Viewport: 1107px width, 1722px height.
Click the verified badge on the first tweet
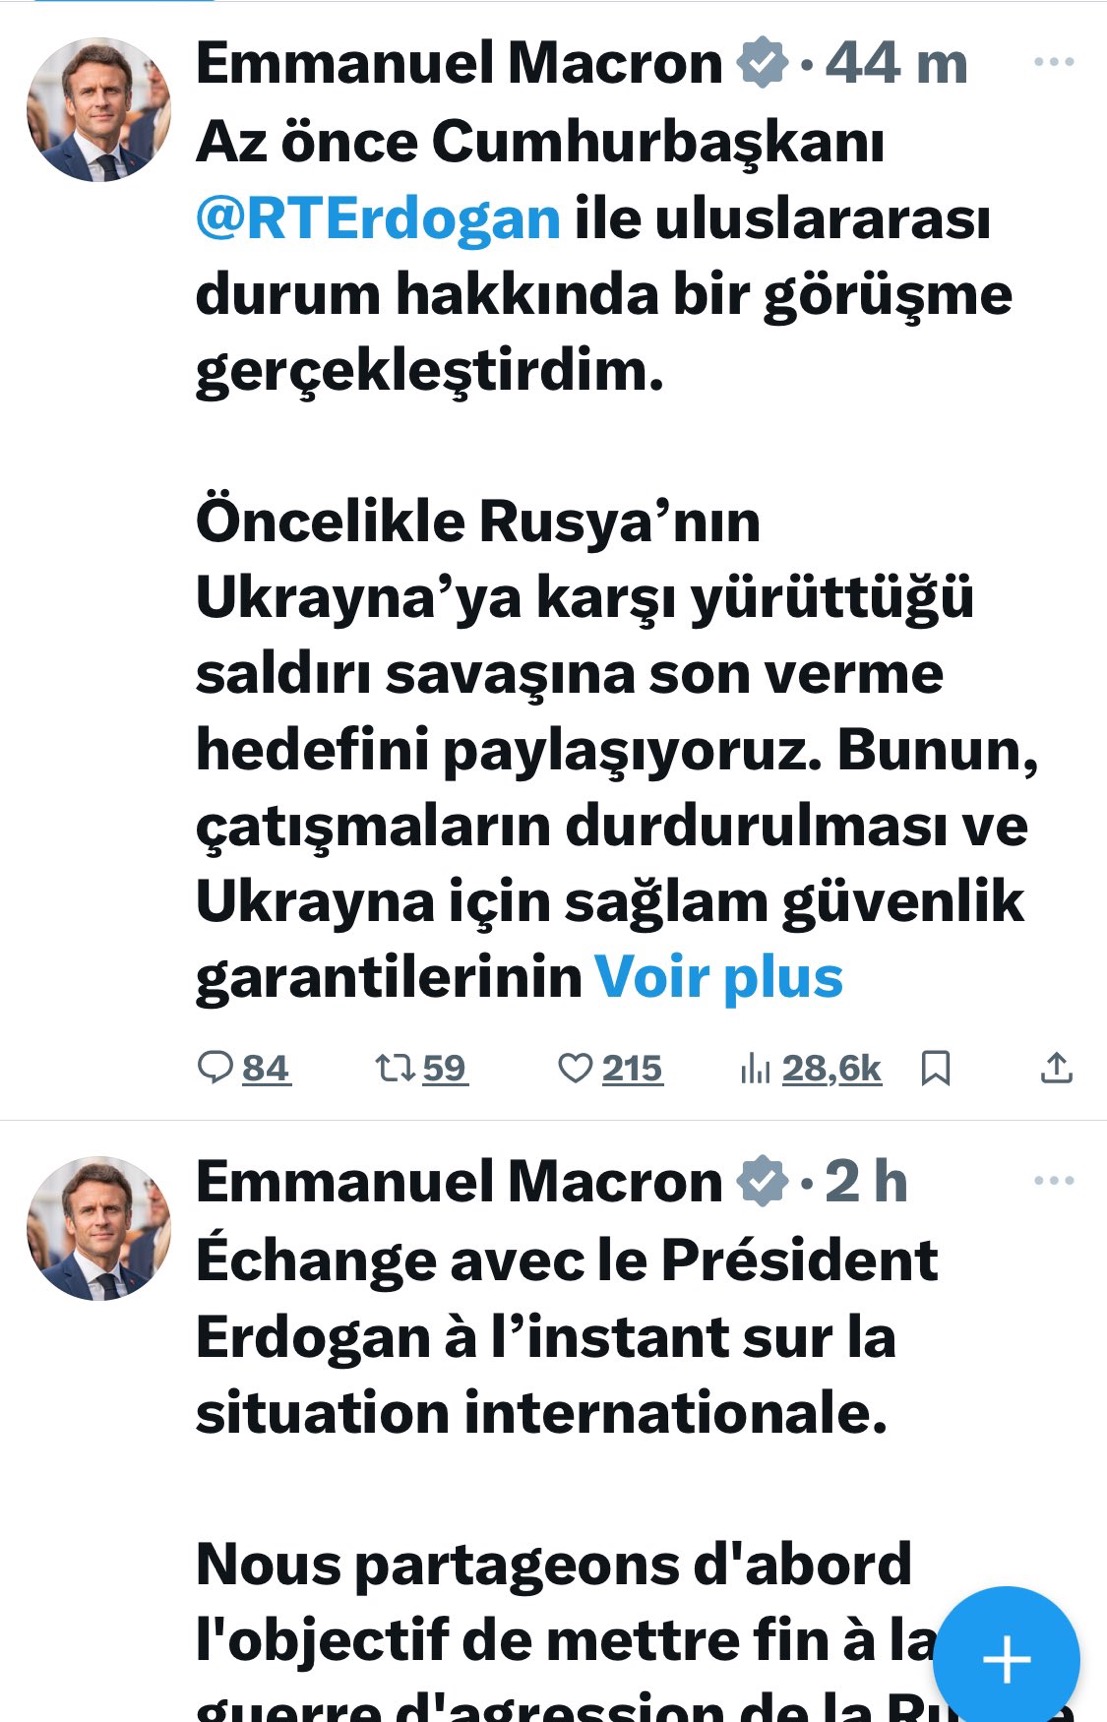tap(762, 63)
